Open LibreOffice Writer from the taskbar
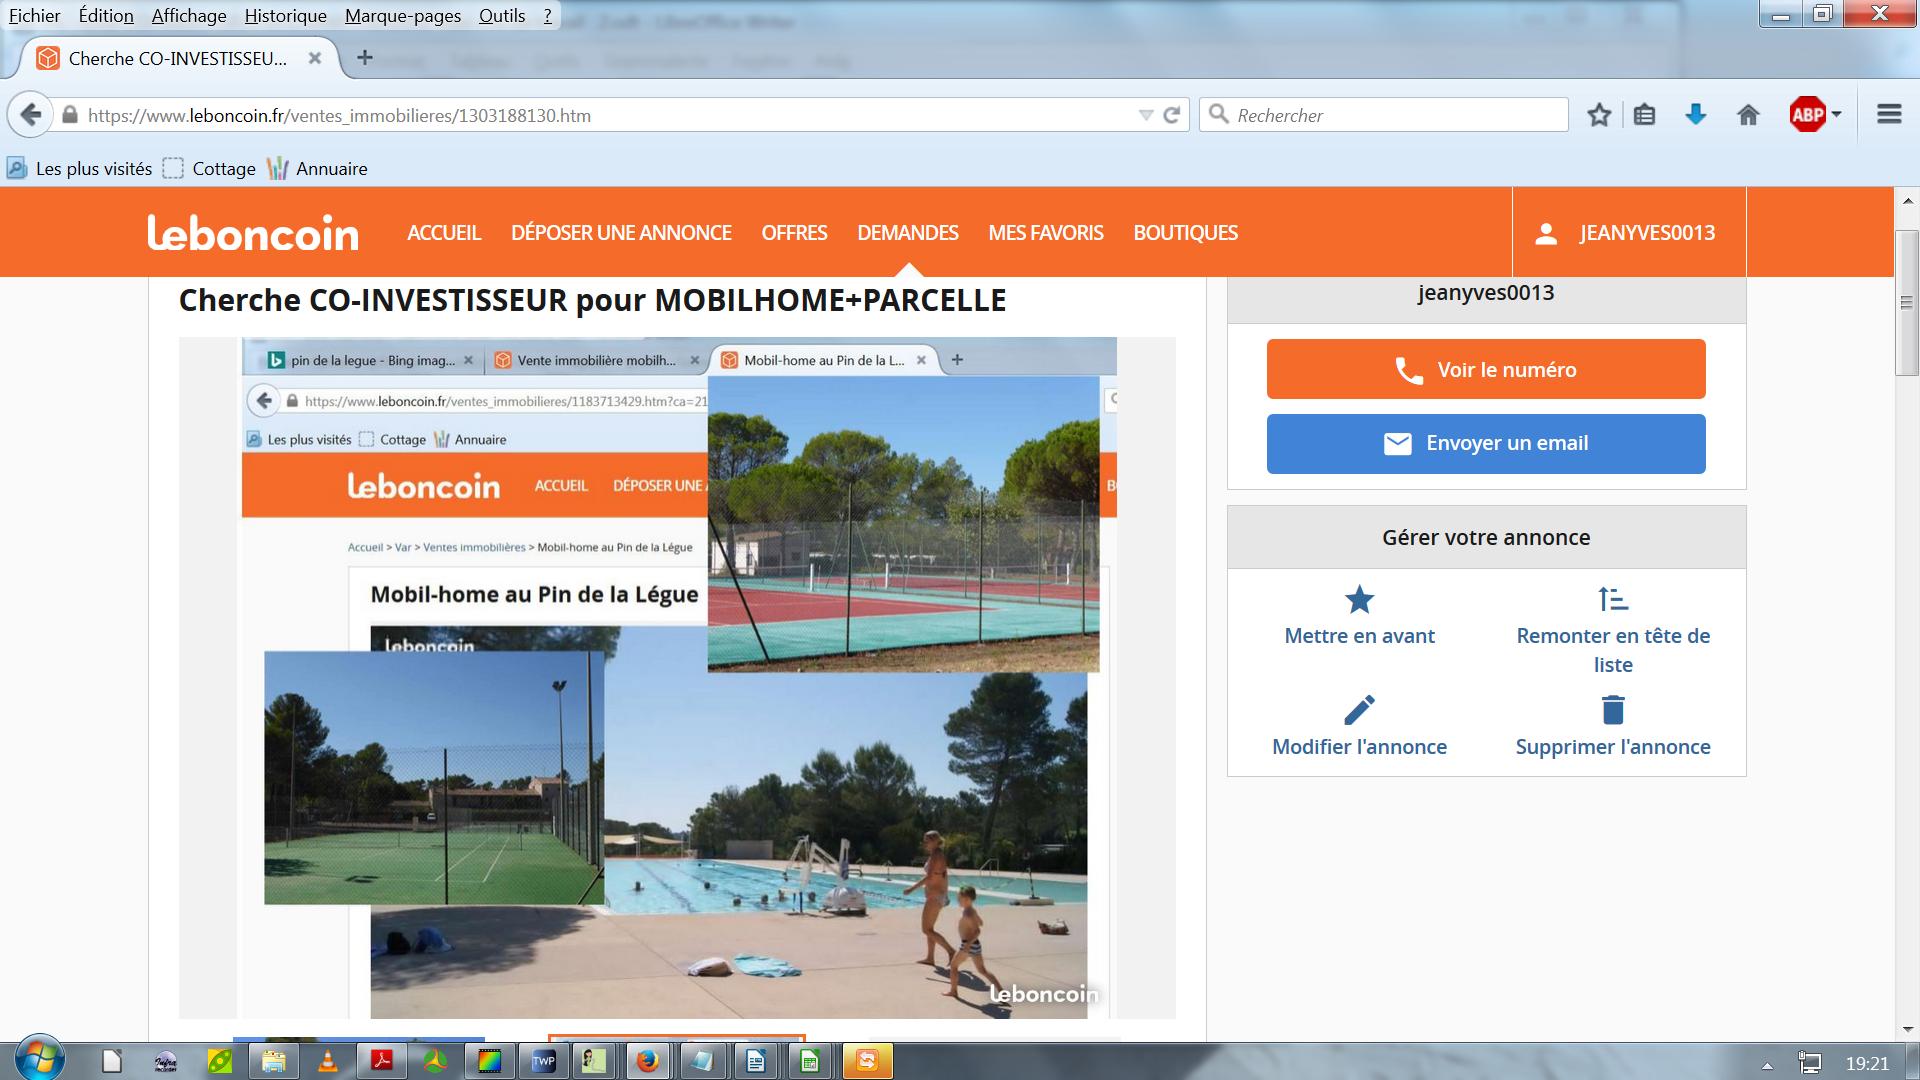 pos(756,1061)
